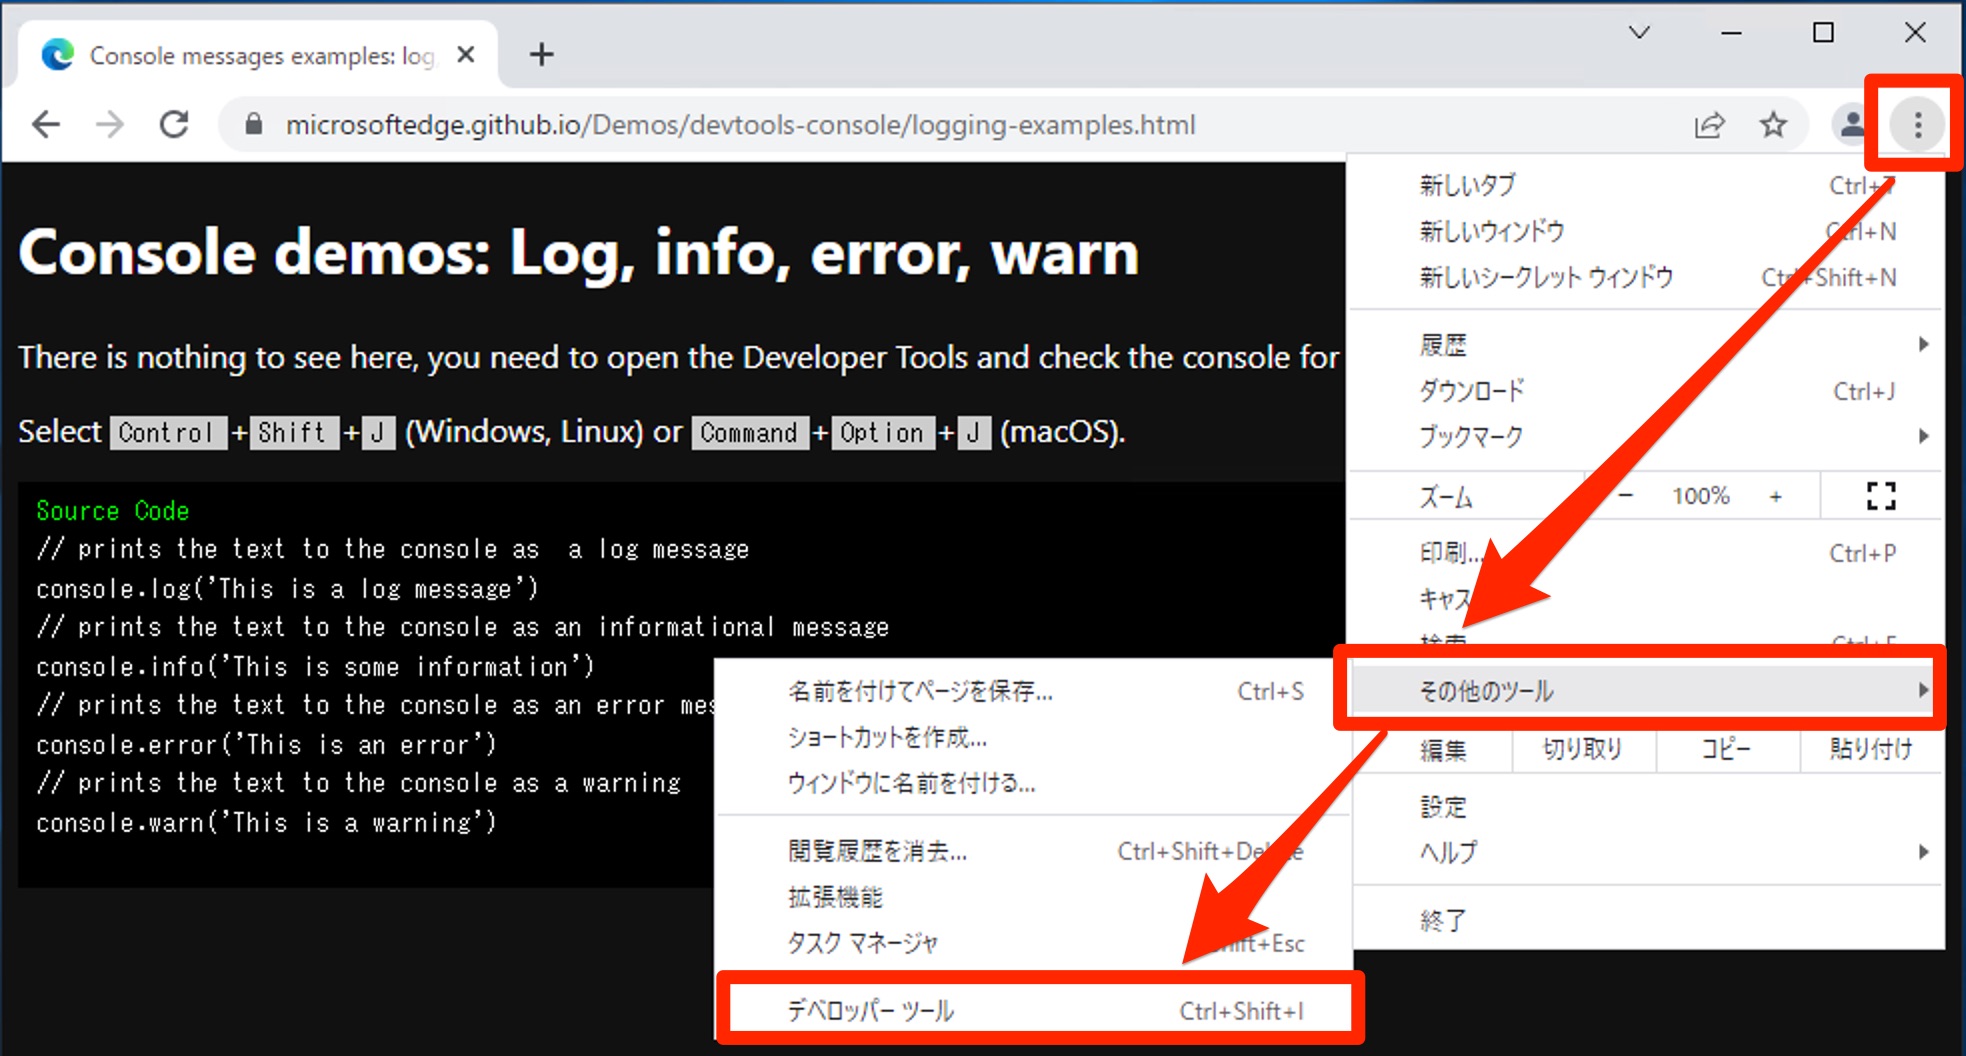The height and width of the screenshot is (1056, 1966).
Task: Reload the current page
Action: (174, 124)
